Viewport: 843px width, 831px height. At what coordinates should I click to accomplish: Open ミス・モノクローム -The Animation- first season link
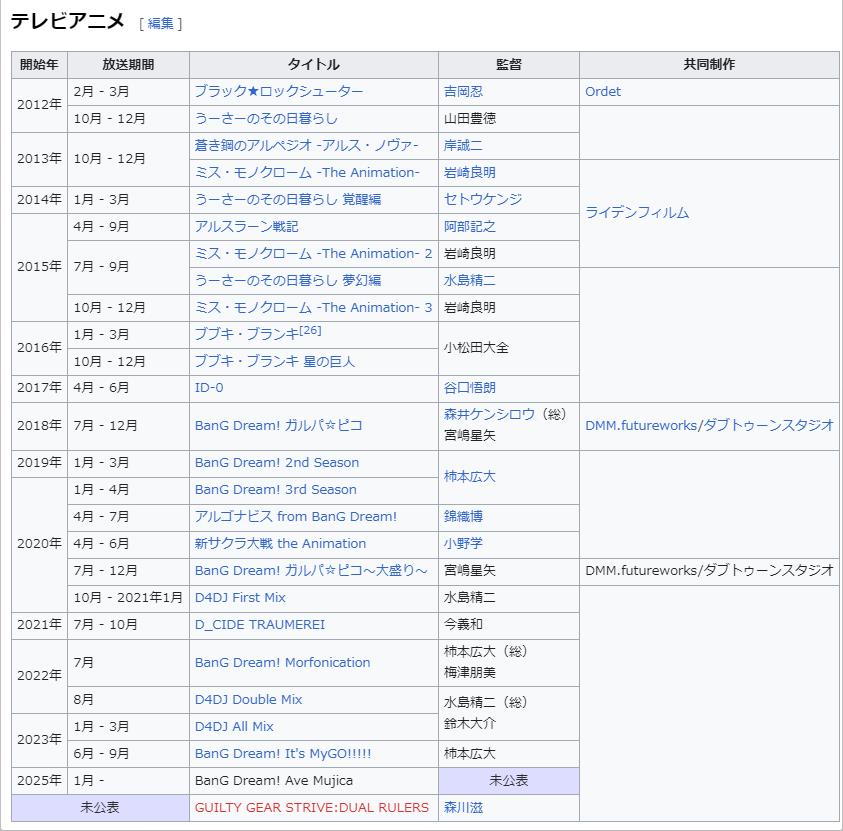306,173
